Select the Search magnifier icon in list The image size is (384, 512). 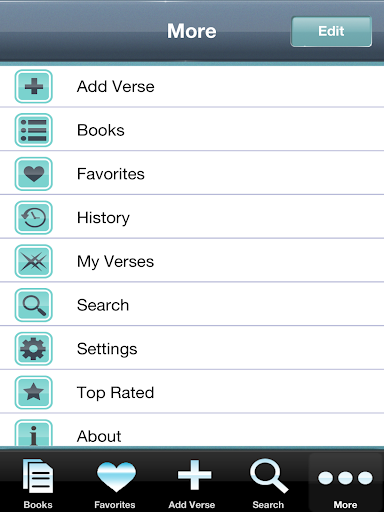tap(34, 305)
